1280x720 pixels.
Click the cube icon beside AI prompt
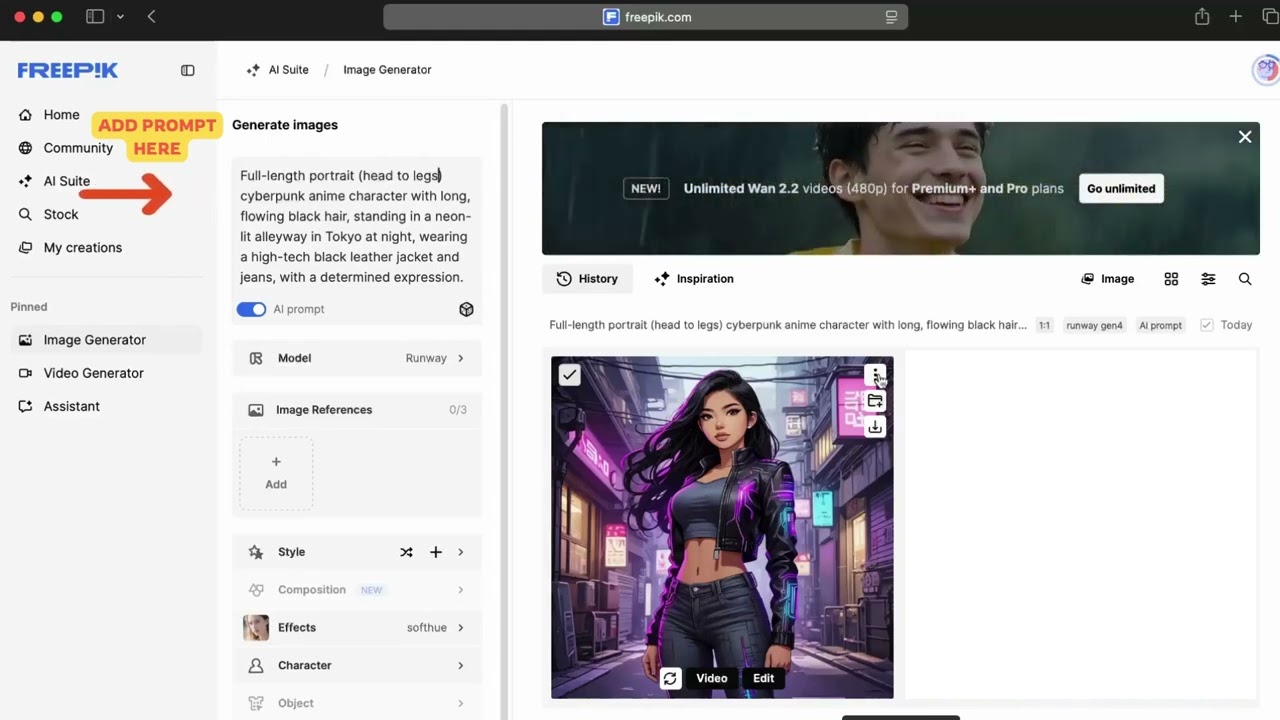tap(466, 309)
